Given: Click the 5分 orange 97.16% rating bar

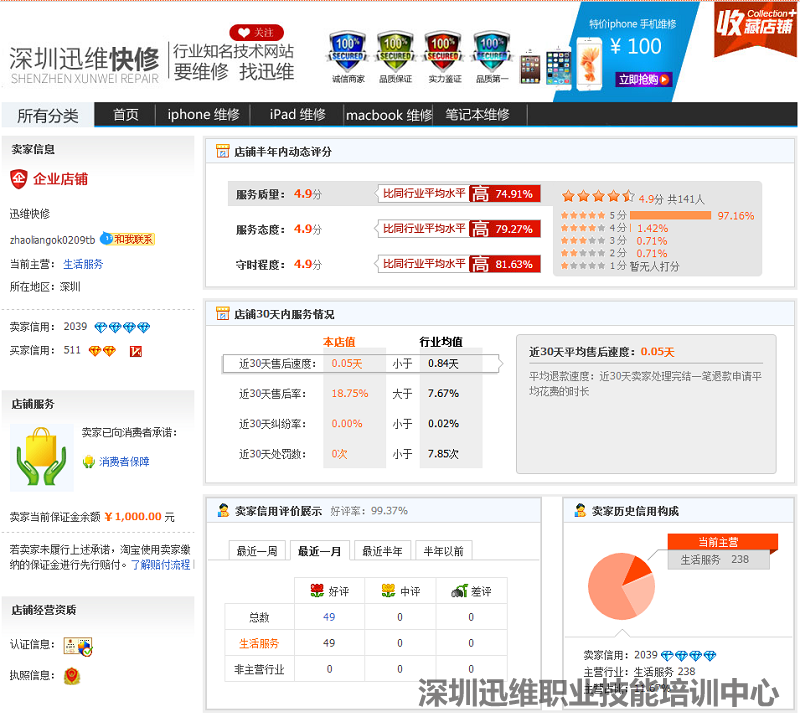Looking at the screenshot, I should [670, 215].
